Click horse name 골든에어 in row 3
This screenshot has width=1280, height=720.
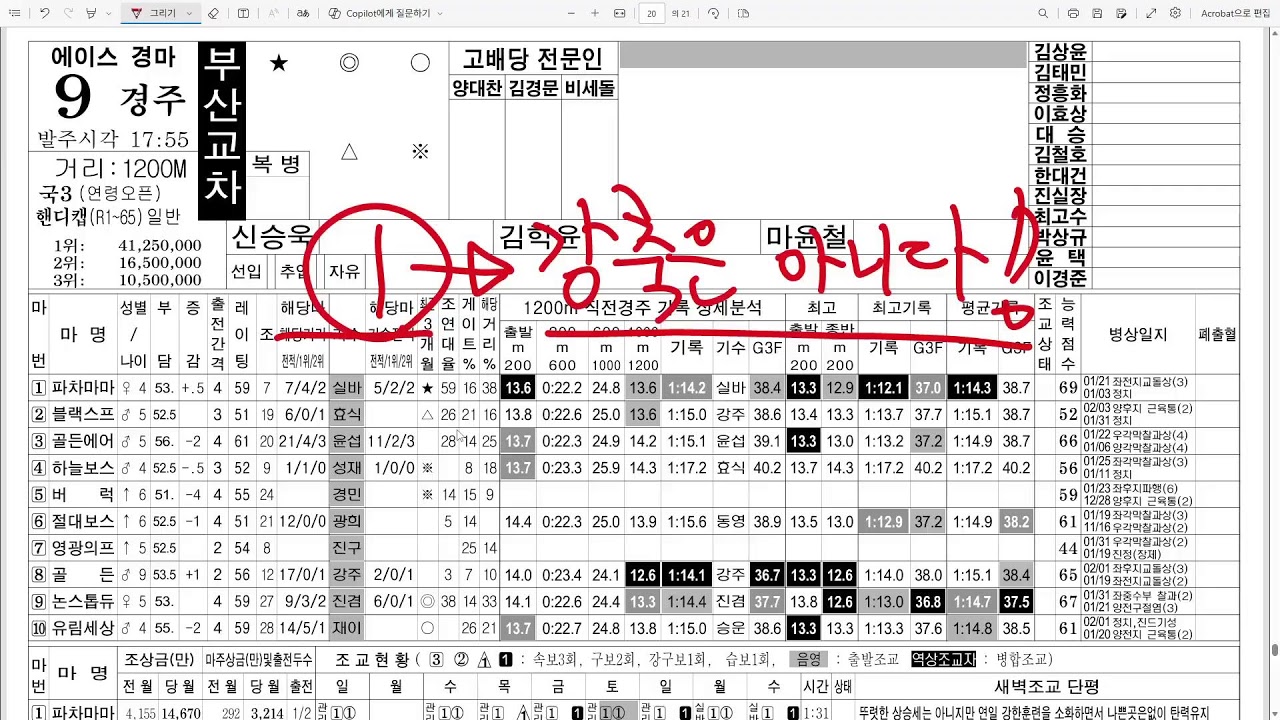pyautogui.click(x=83, y=441)
